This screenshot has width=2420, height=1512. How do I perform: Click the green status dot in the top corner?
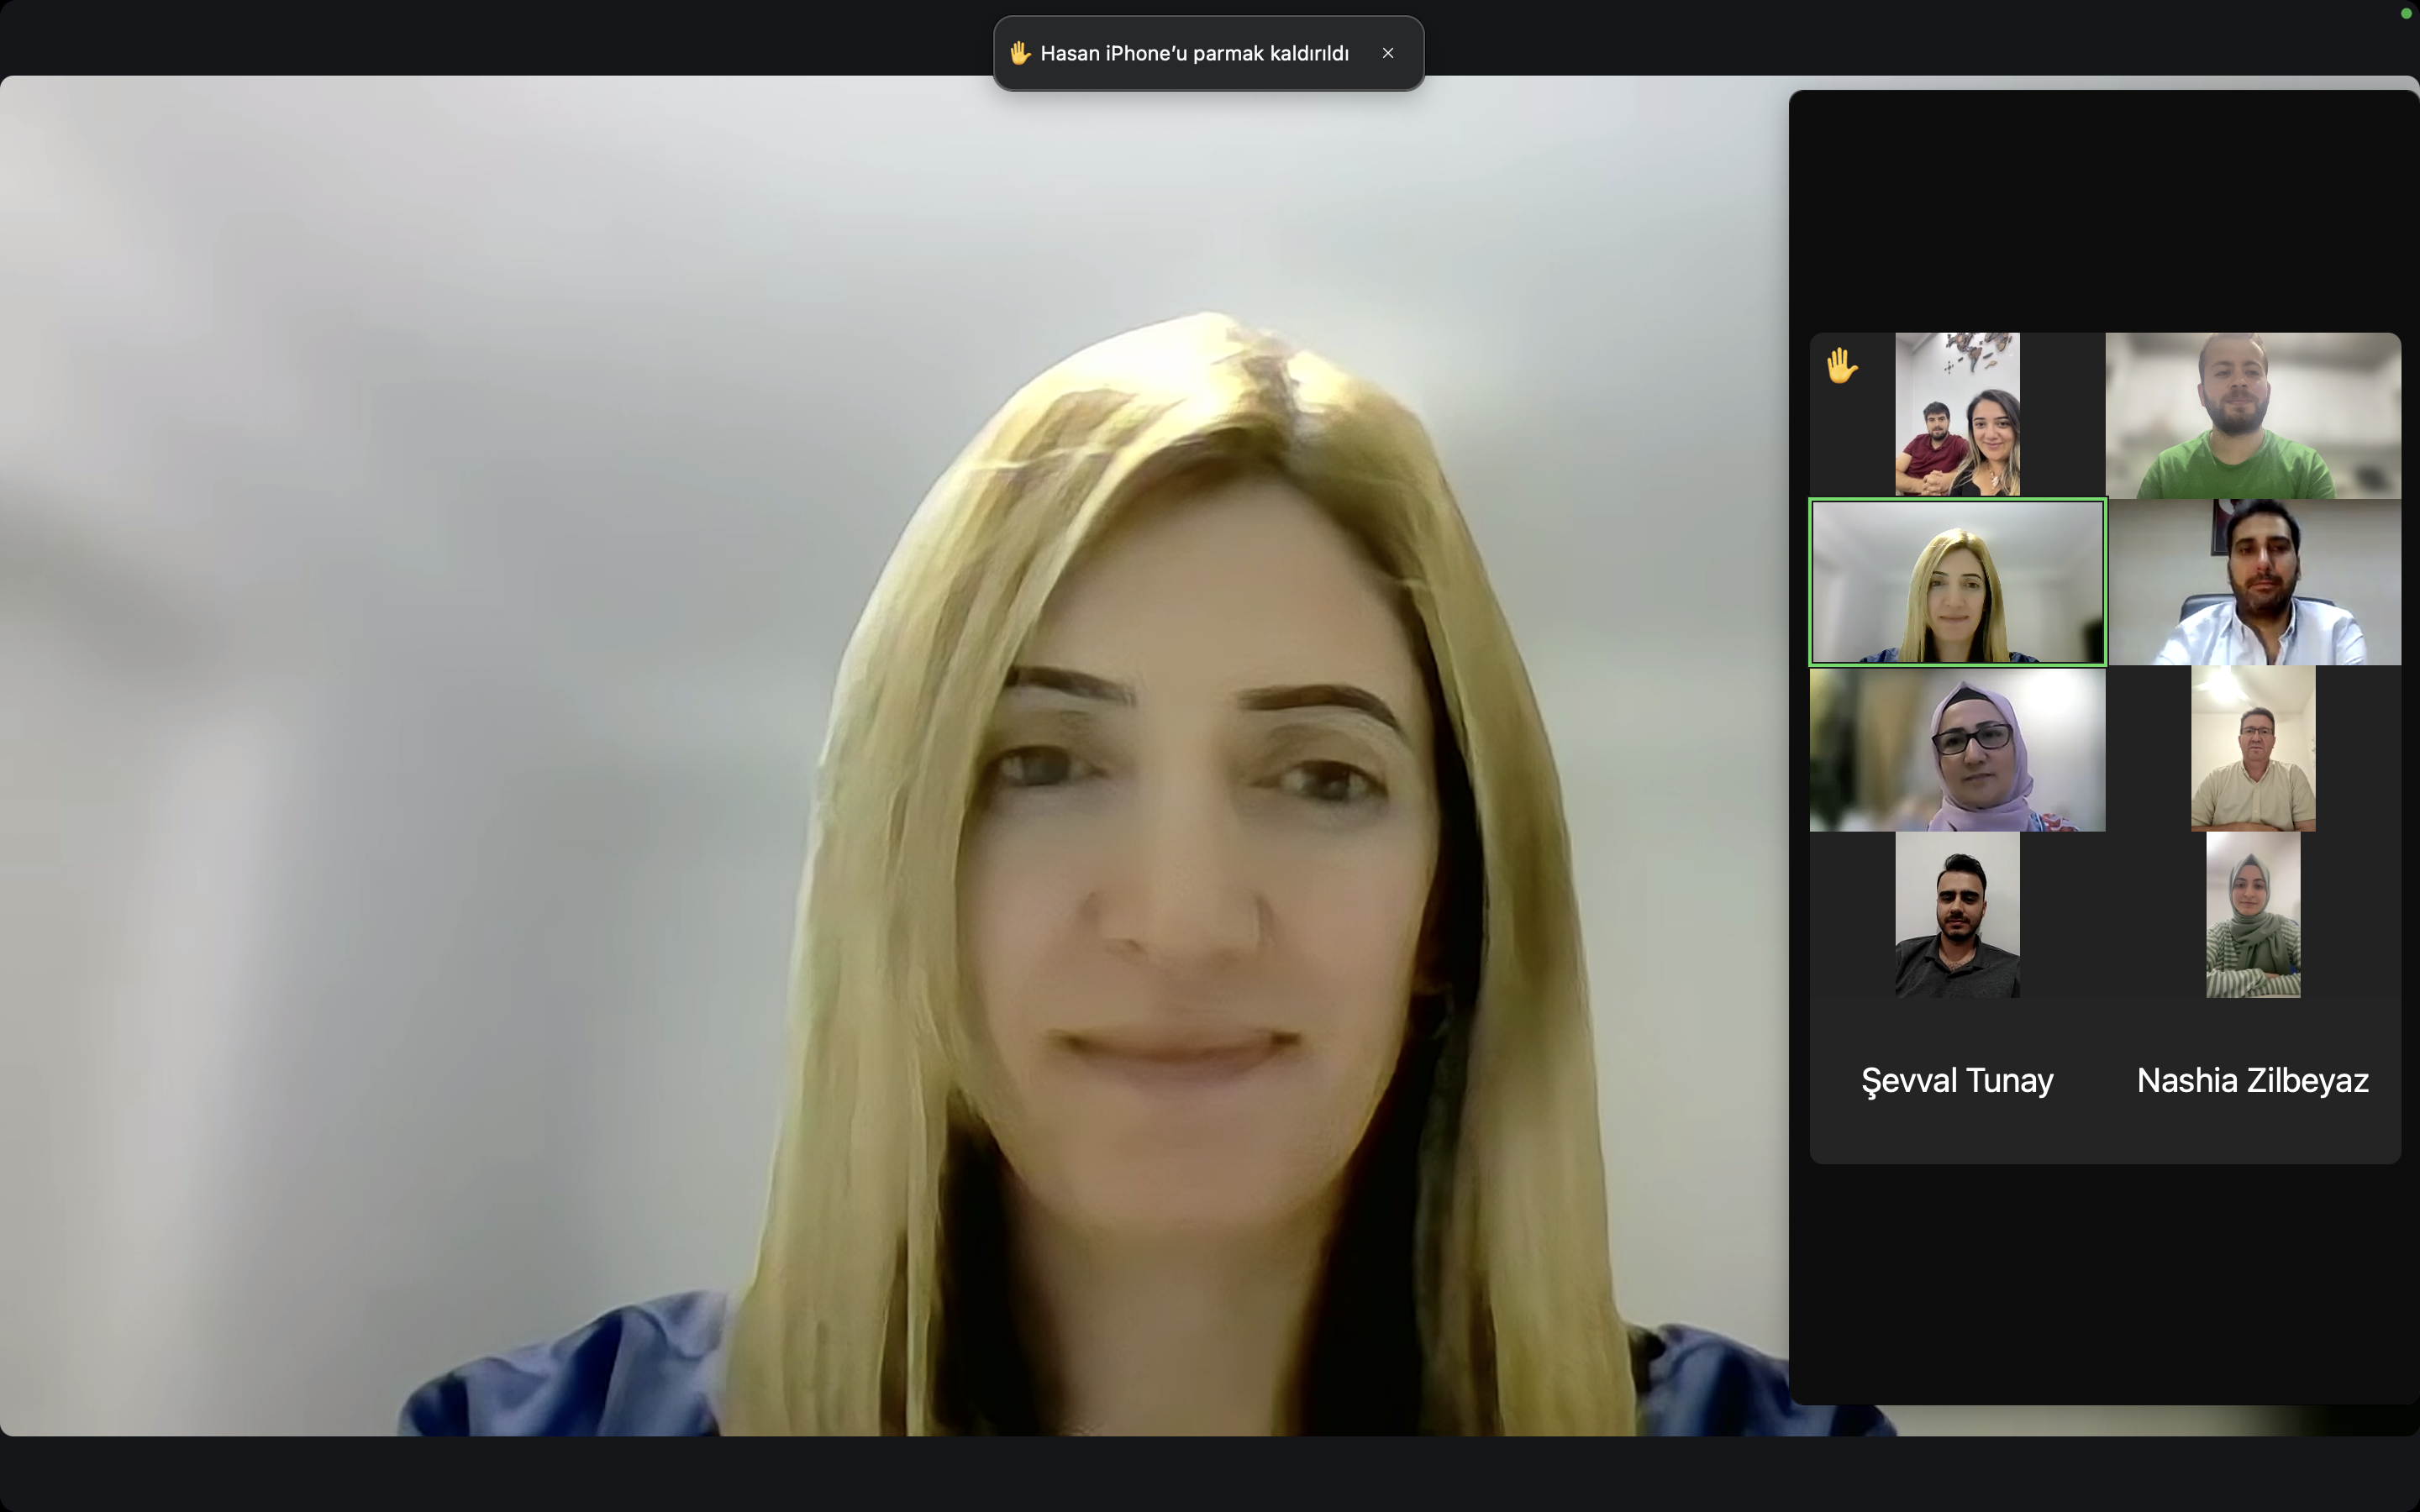[2406, 13]
